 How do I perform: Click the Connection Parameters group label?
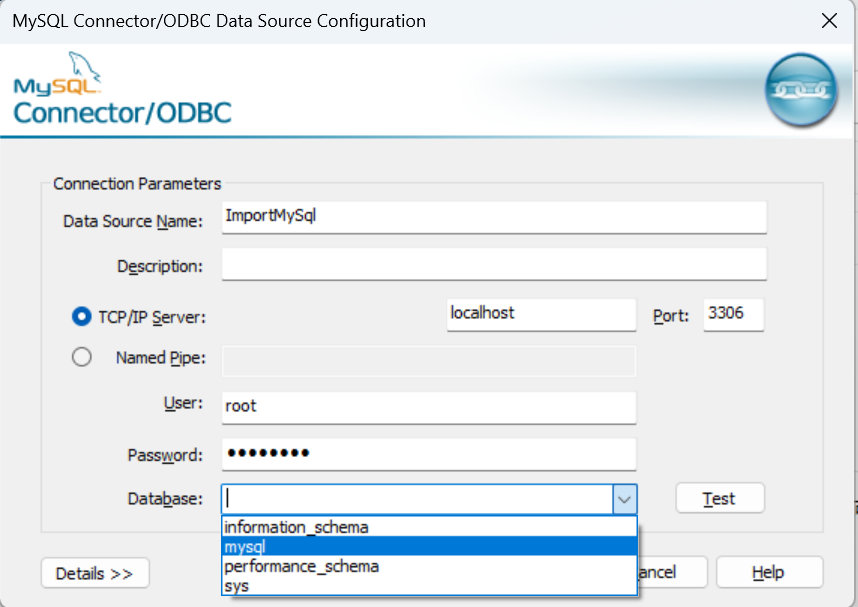click(x=137, y=184)
